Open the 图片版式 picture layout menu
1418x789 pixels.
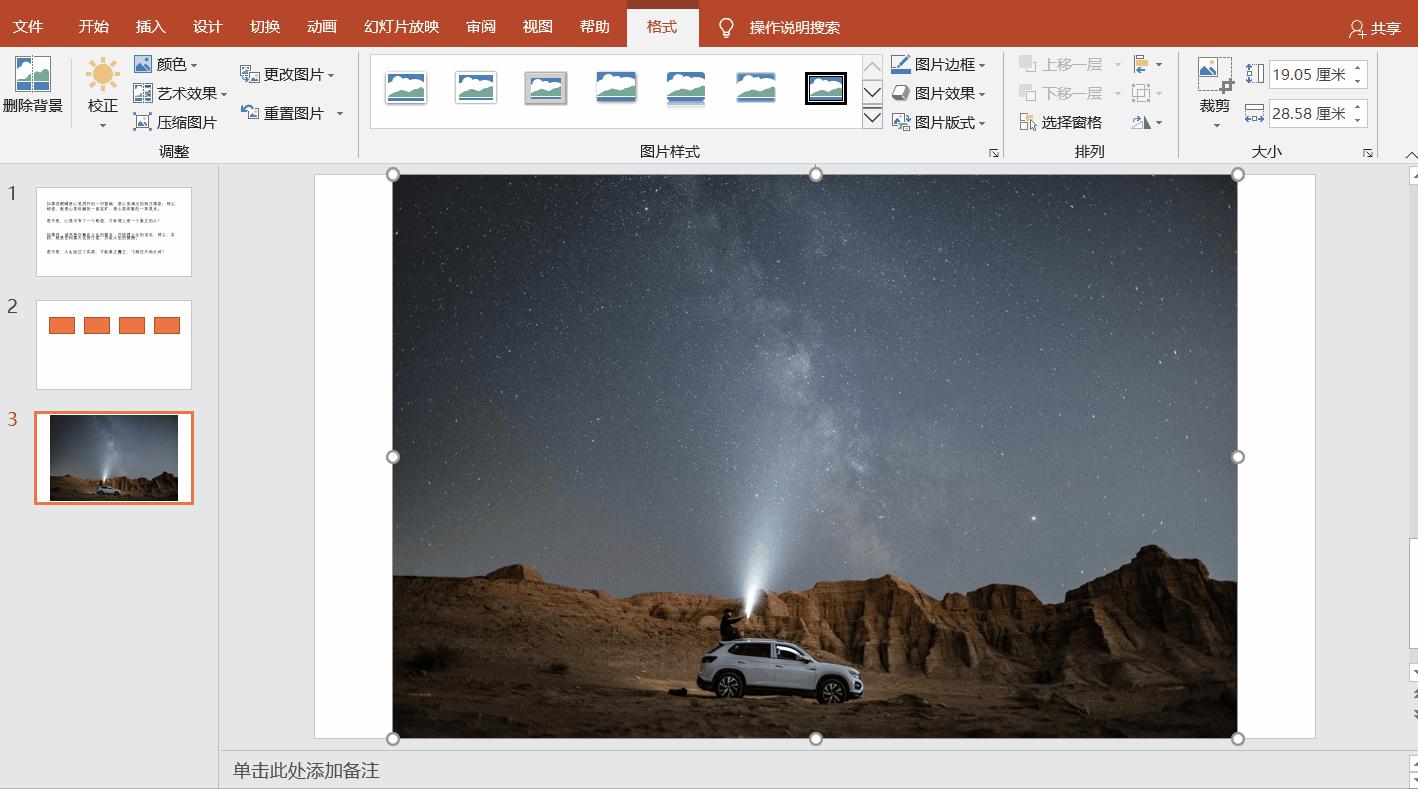[x=938, y=123]
